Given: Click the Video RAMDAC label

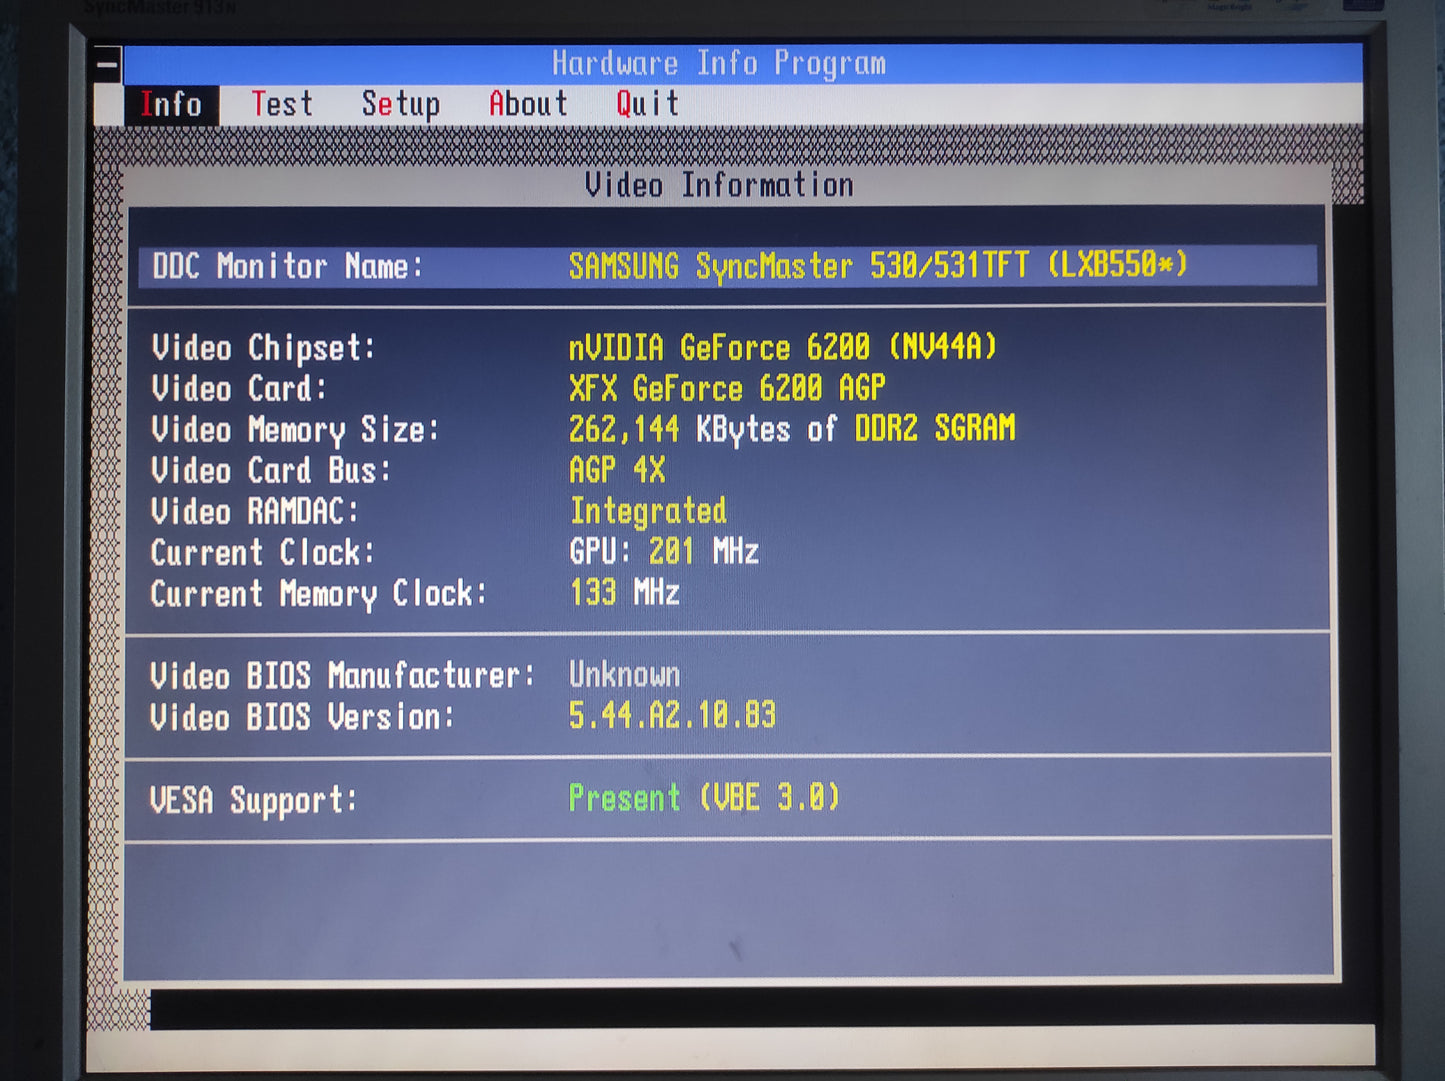Looking at the screenshot, I should [x=255, y=512].
